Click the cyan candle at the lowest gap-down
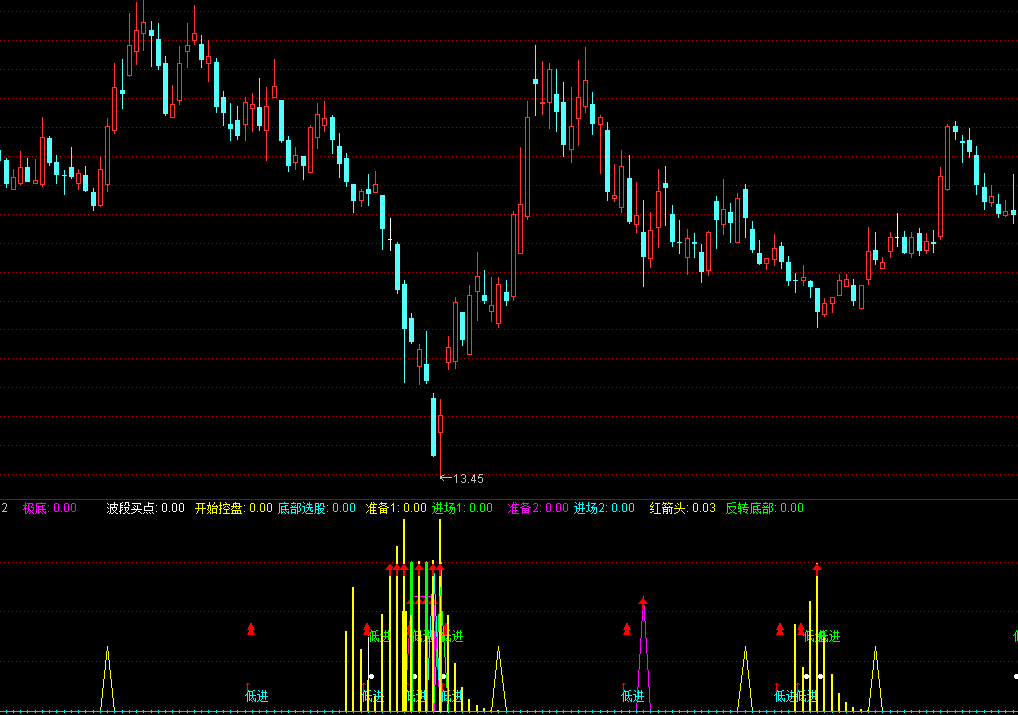Viewport: 1018px width, 715px height. (x=434, y=425)
